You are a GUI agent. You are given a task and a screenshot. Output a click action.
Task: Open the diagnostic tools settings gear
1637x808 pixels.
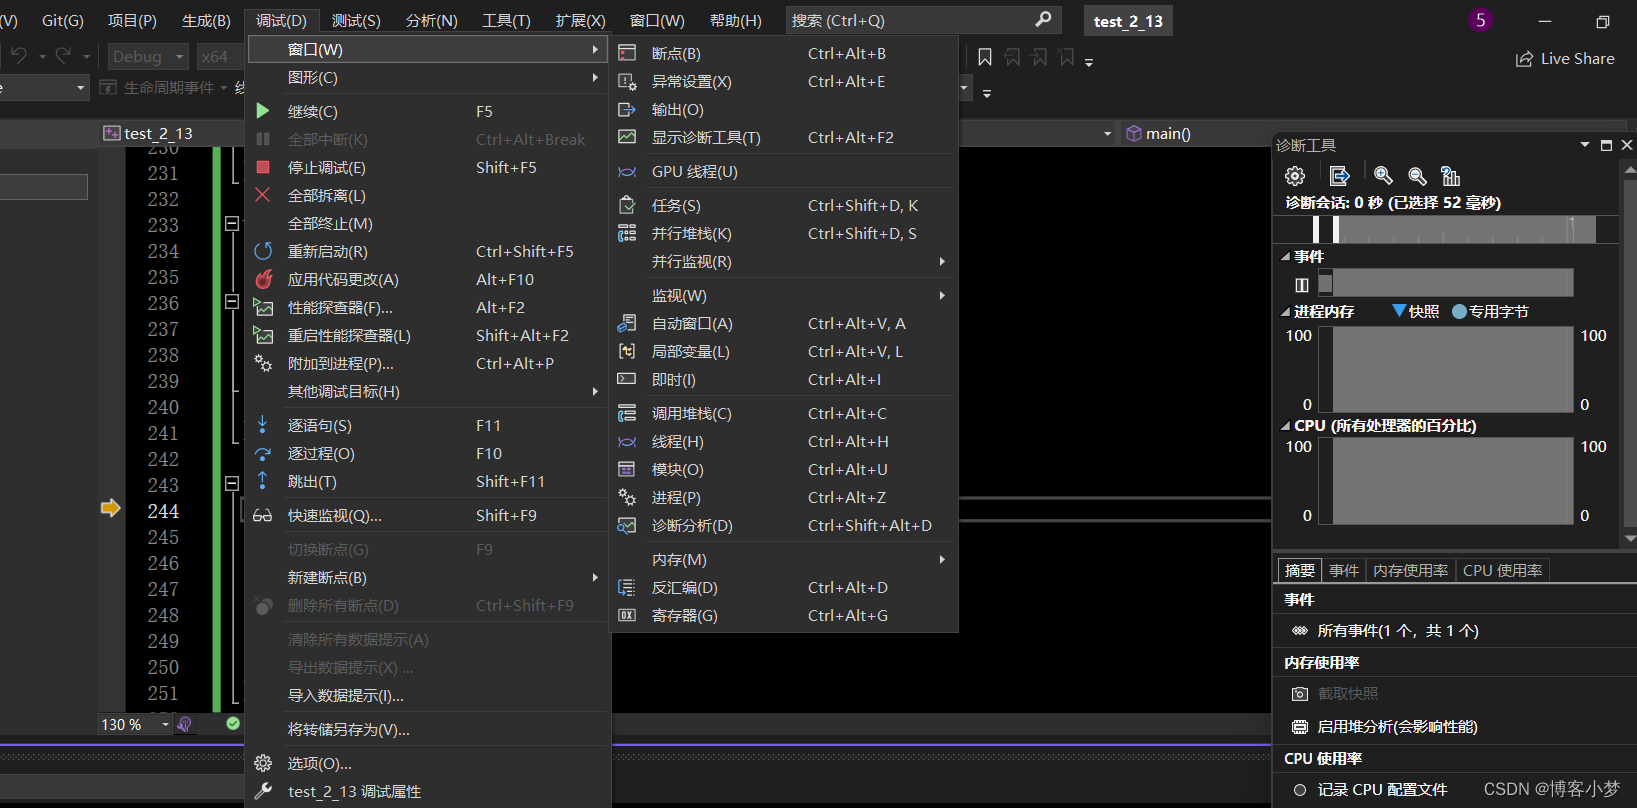point(1295,176)
